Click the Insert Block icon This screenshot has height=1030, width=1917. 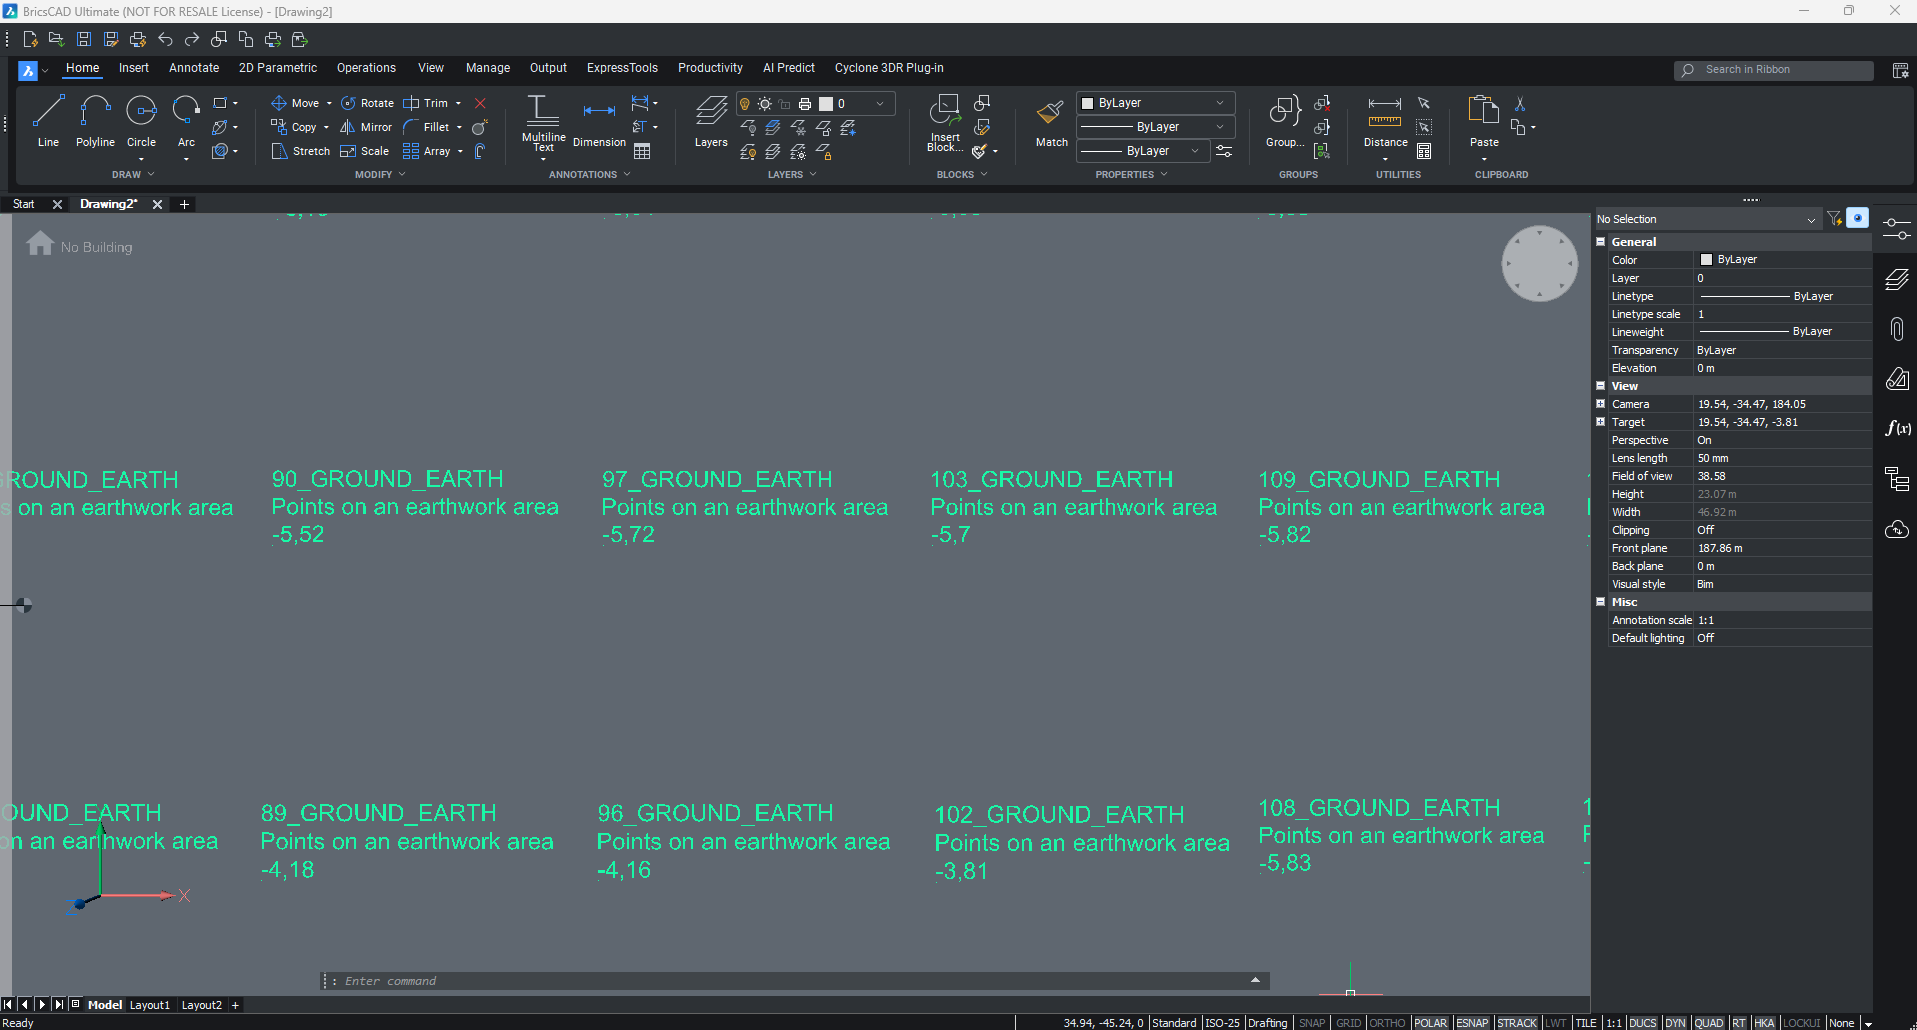tap(944, 112)
